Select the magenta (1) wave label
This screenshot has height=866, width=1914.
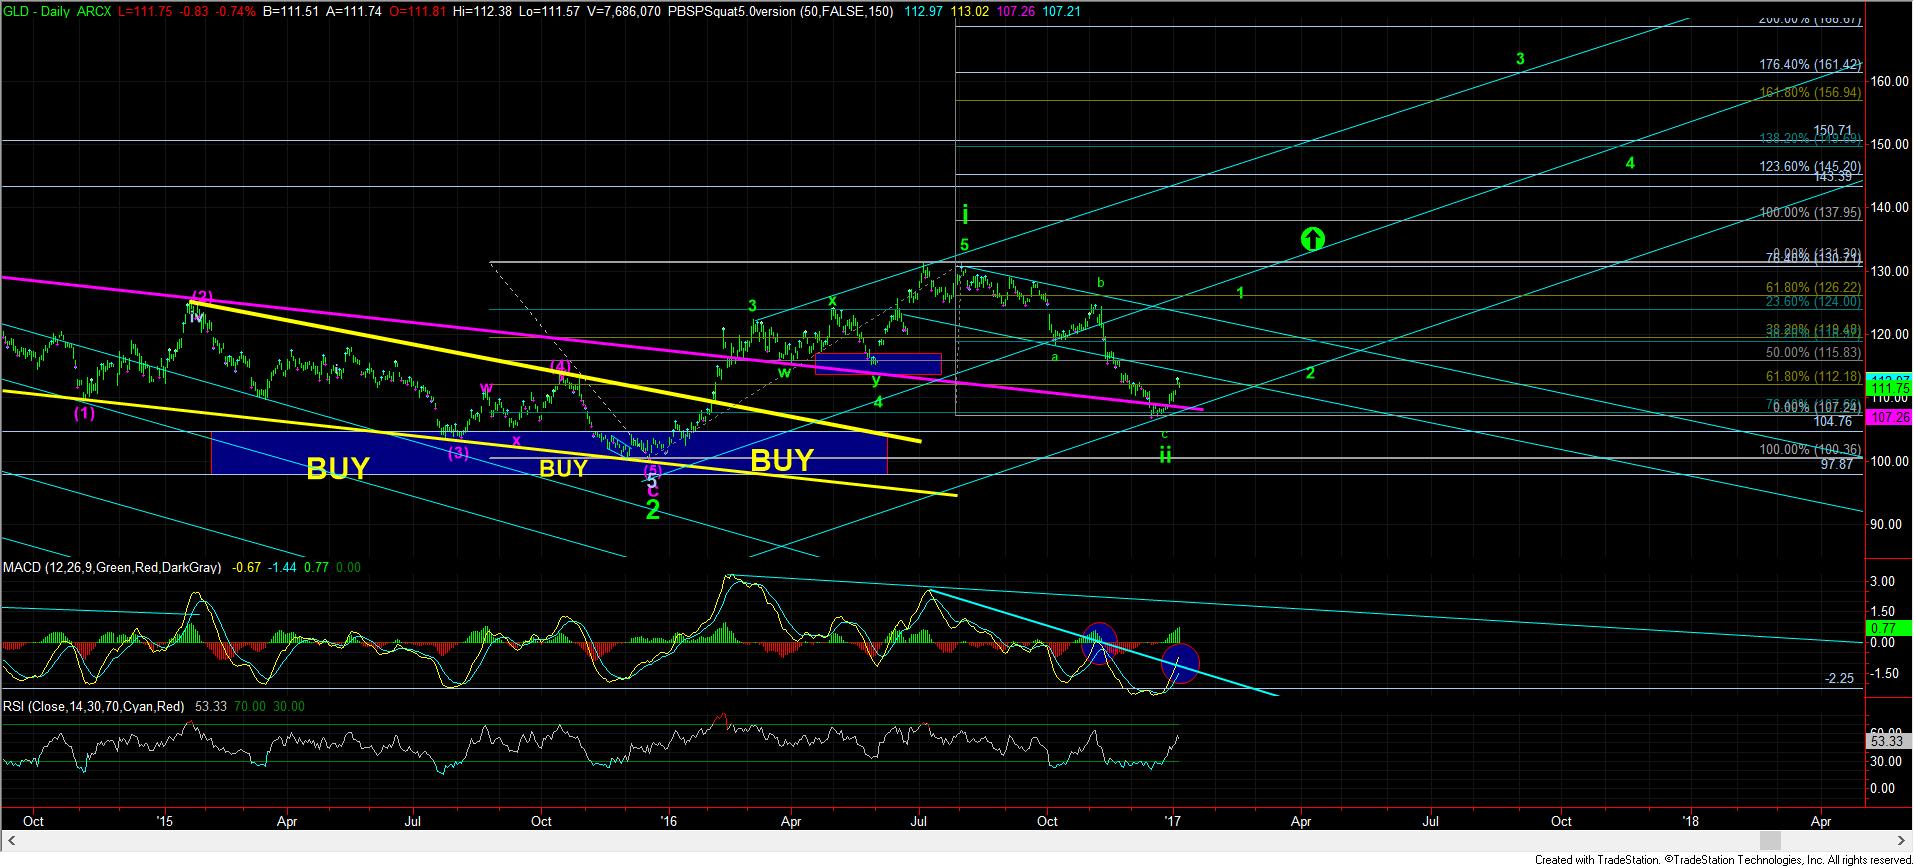(x=84, y=413)
